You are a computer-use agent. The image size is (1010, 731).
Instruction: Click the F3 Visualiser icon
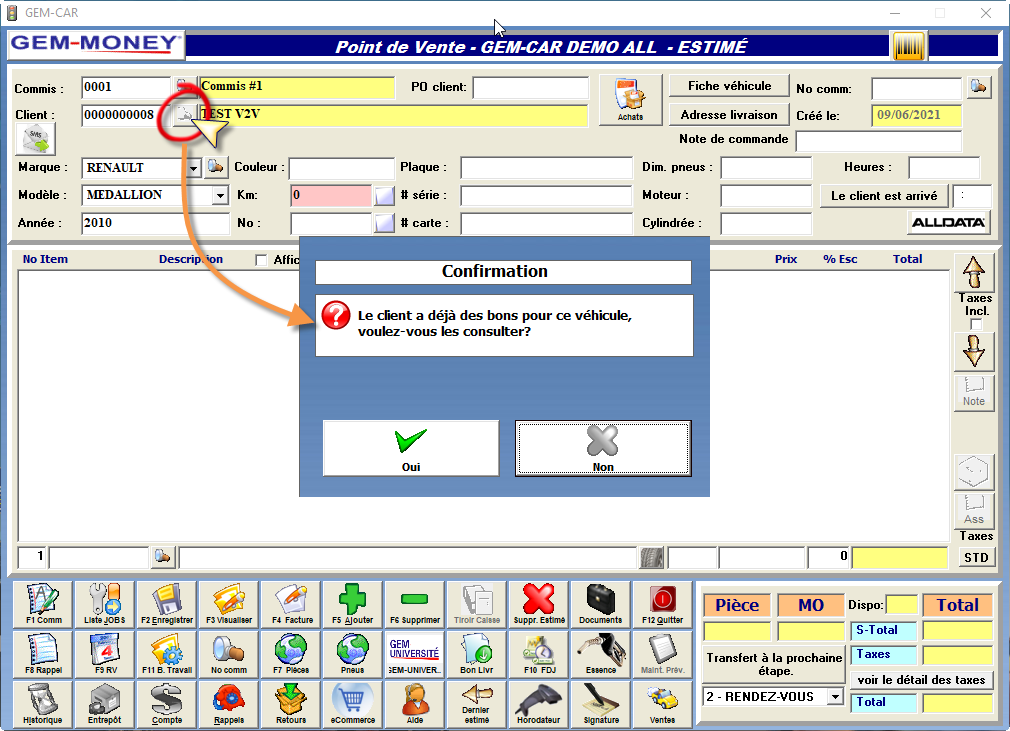click(229, 604)
